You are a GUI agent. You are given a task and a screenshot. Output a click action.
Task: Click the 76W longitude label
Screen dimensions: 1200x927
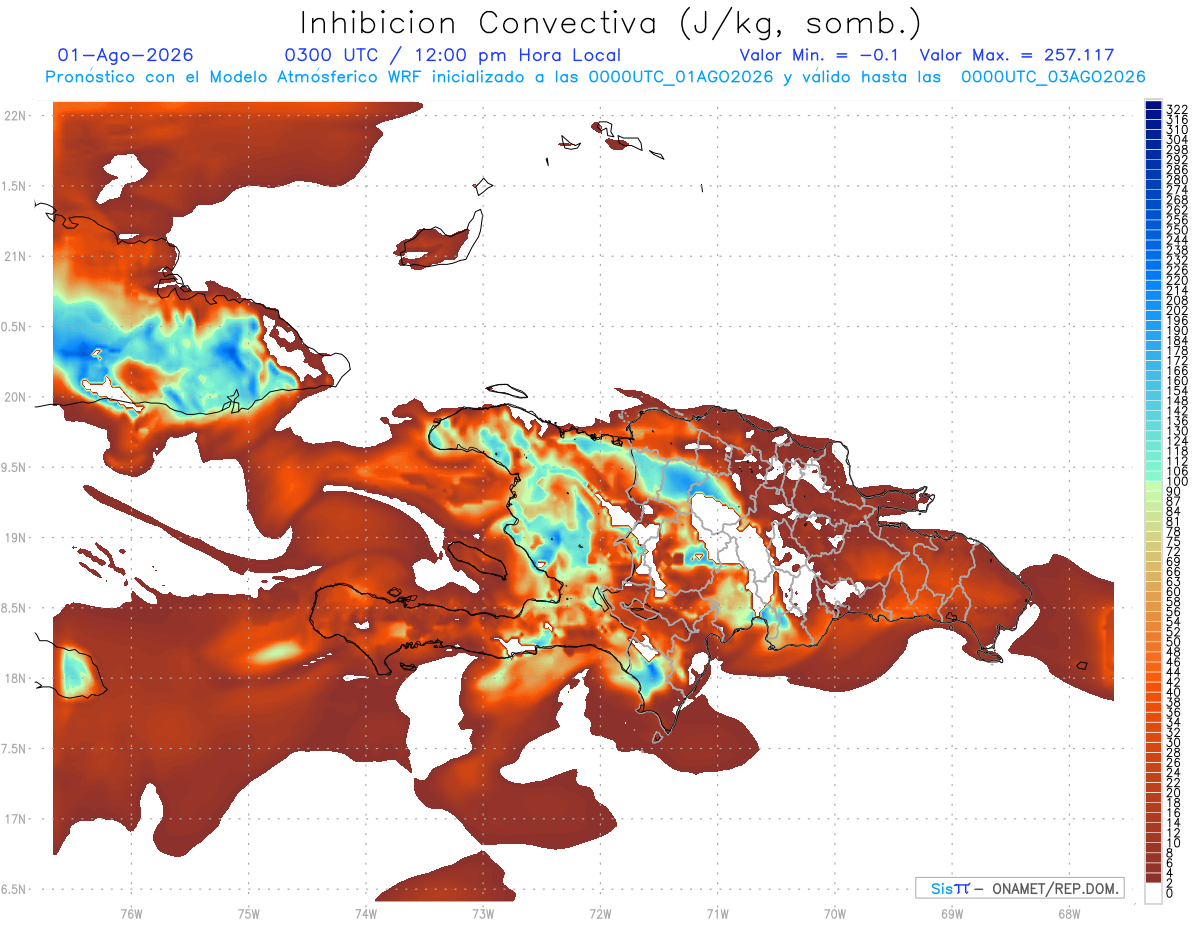coord(131,914)
